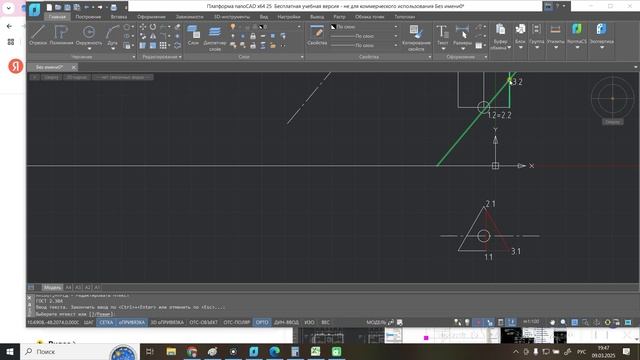Switch to the Оформление ribbon tab
The width and height of the screenshot is (640, 360).
(x=151, y=17)
